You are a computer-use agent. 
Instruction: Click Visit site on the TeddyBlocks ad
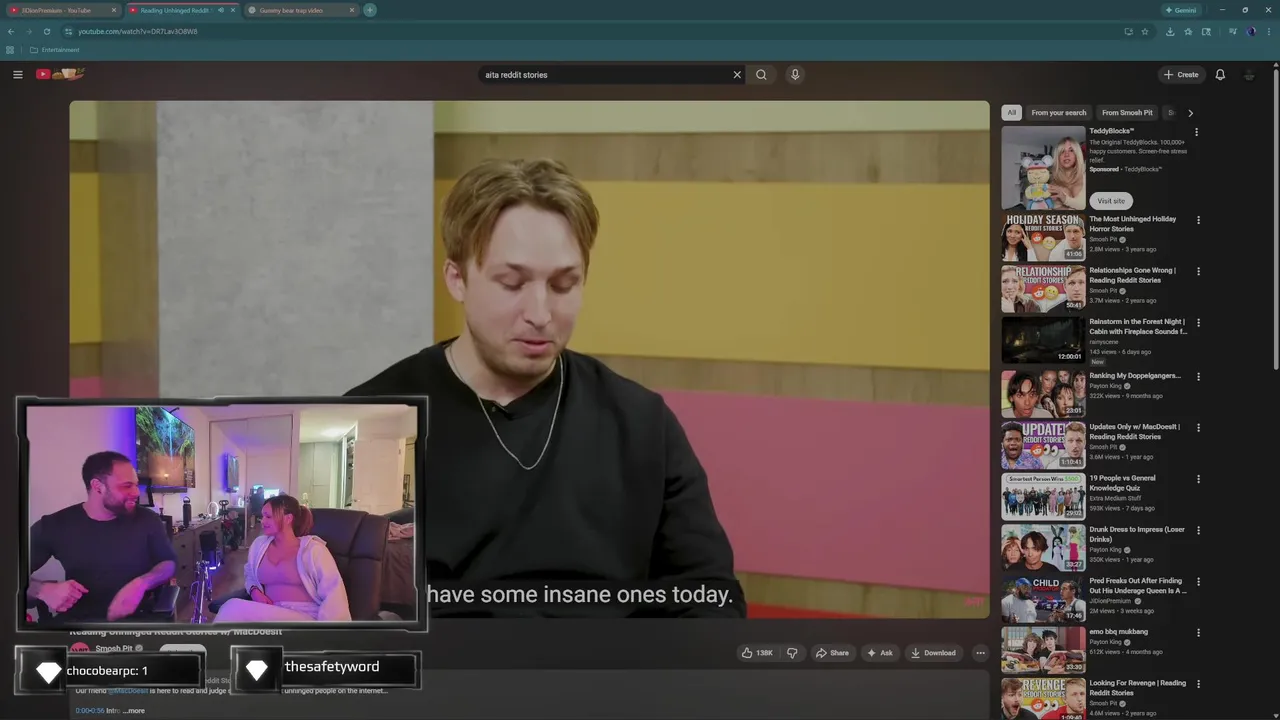[1111, 201]
